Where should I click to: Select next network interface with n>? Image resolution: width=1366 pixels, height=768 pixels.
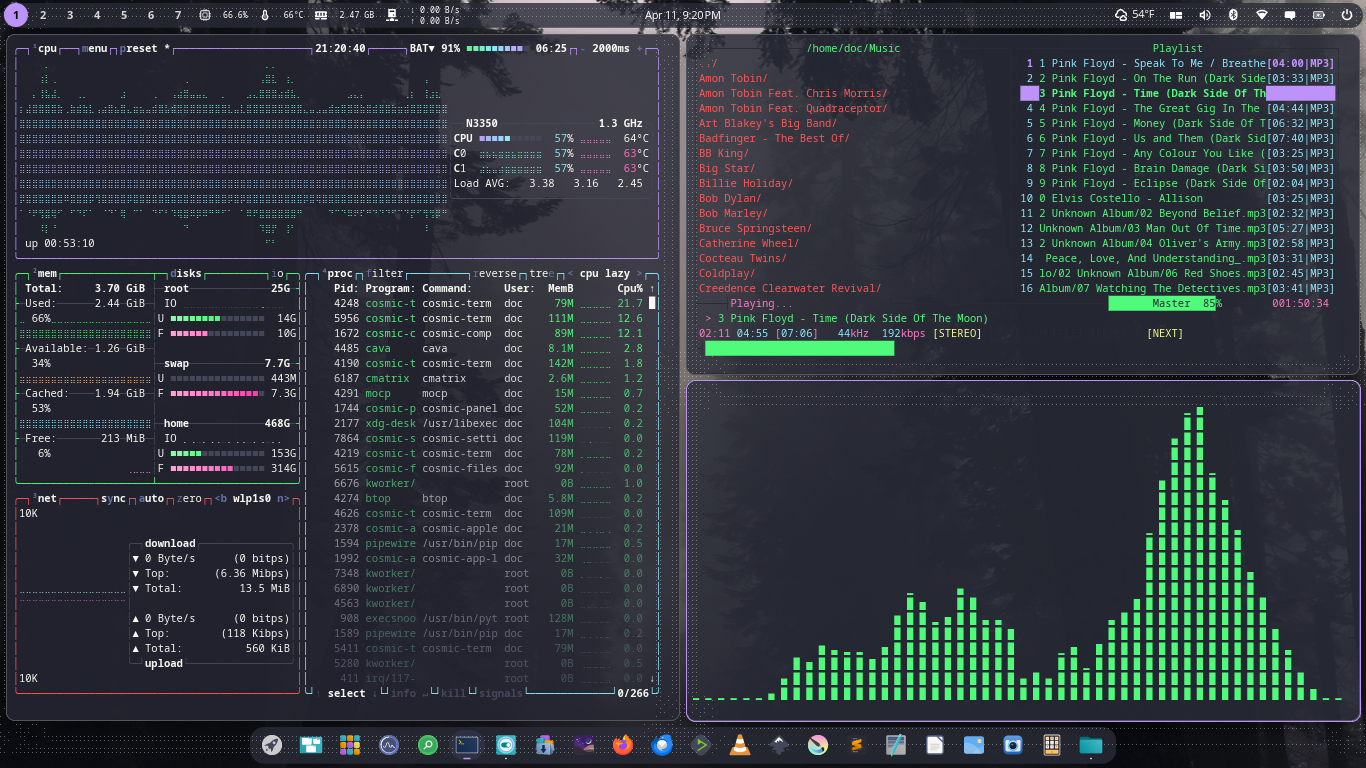coord(284,498)
